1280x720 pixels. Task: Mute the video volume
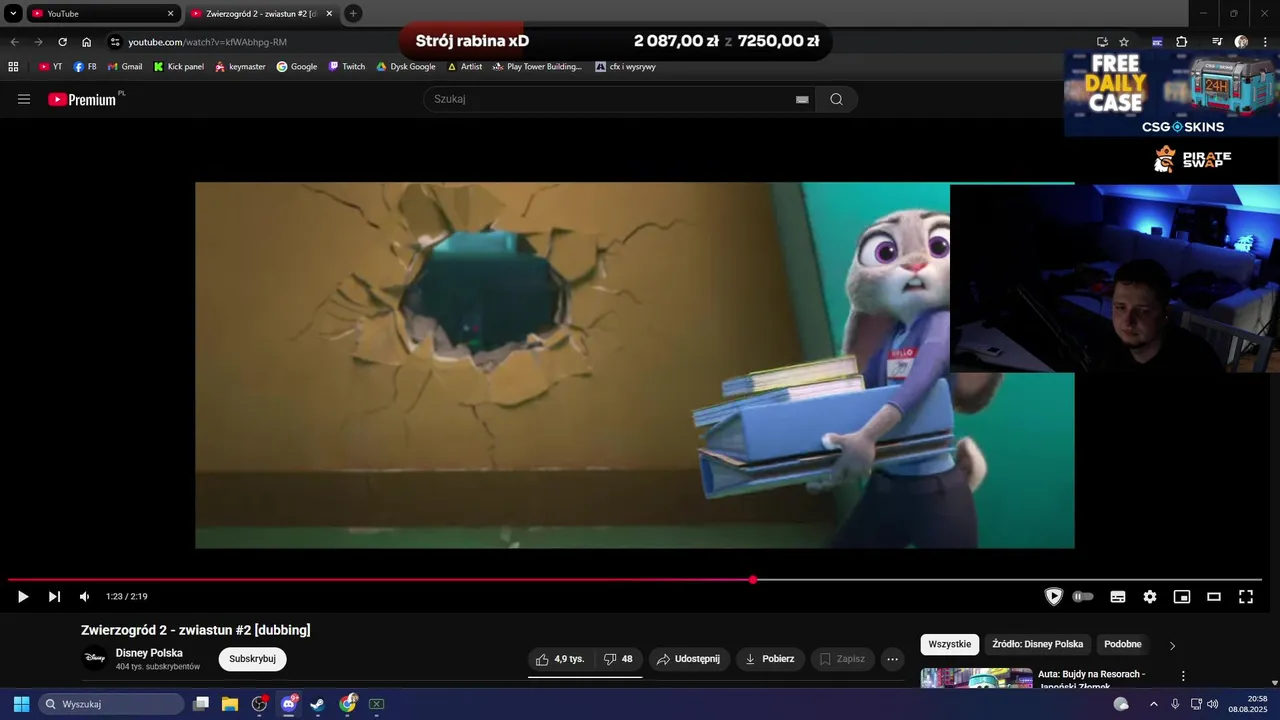(x=84, y=597)
